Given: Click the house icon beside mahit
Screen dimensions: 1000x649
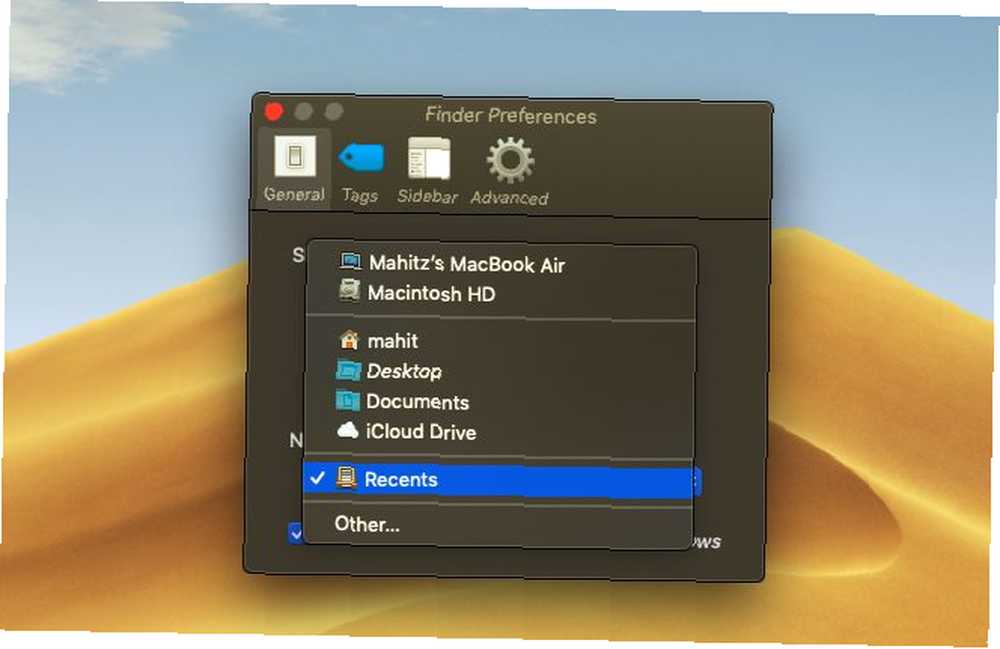Looking at the screenshot, I should [x=348, y=339].
